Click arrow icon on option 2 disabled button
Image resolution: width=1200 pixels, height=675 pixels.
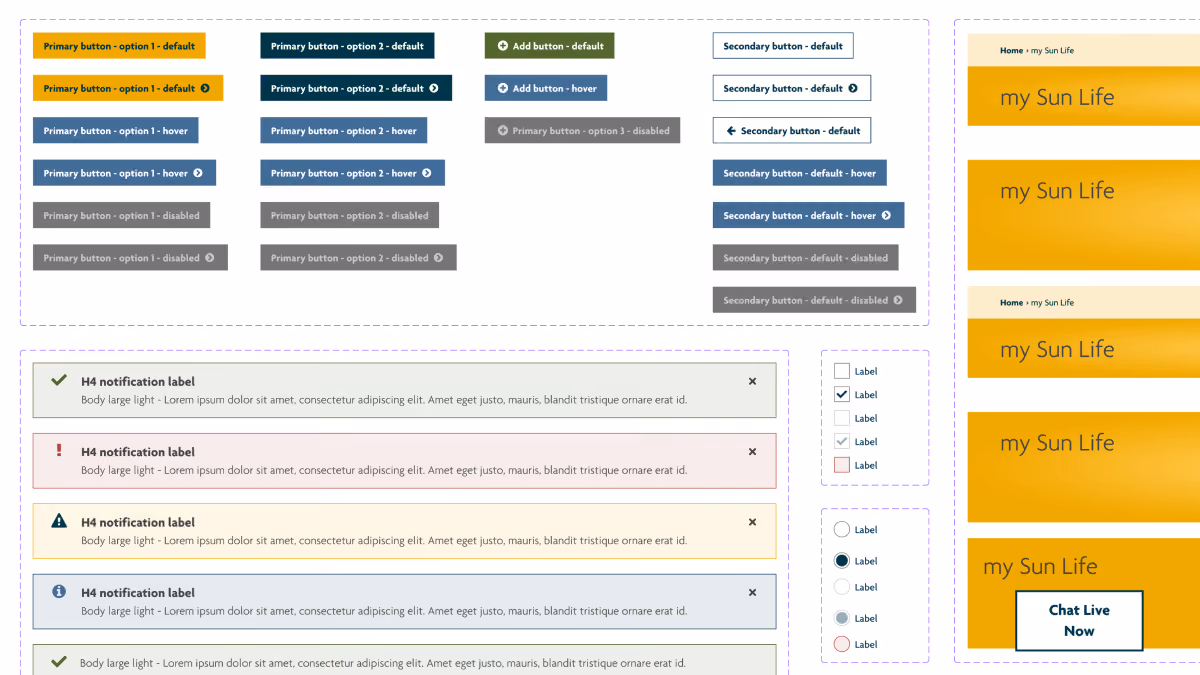coord(439,258)
